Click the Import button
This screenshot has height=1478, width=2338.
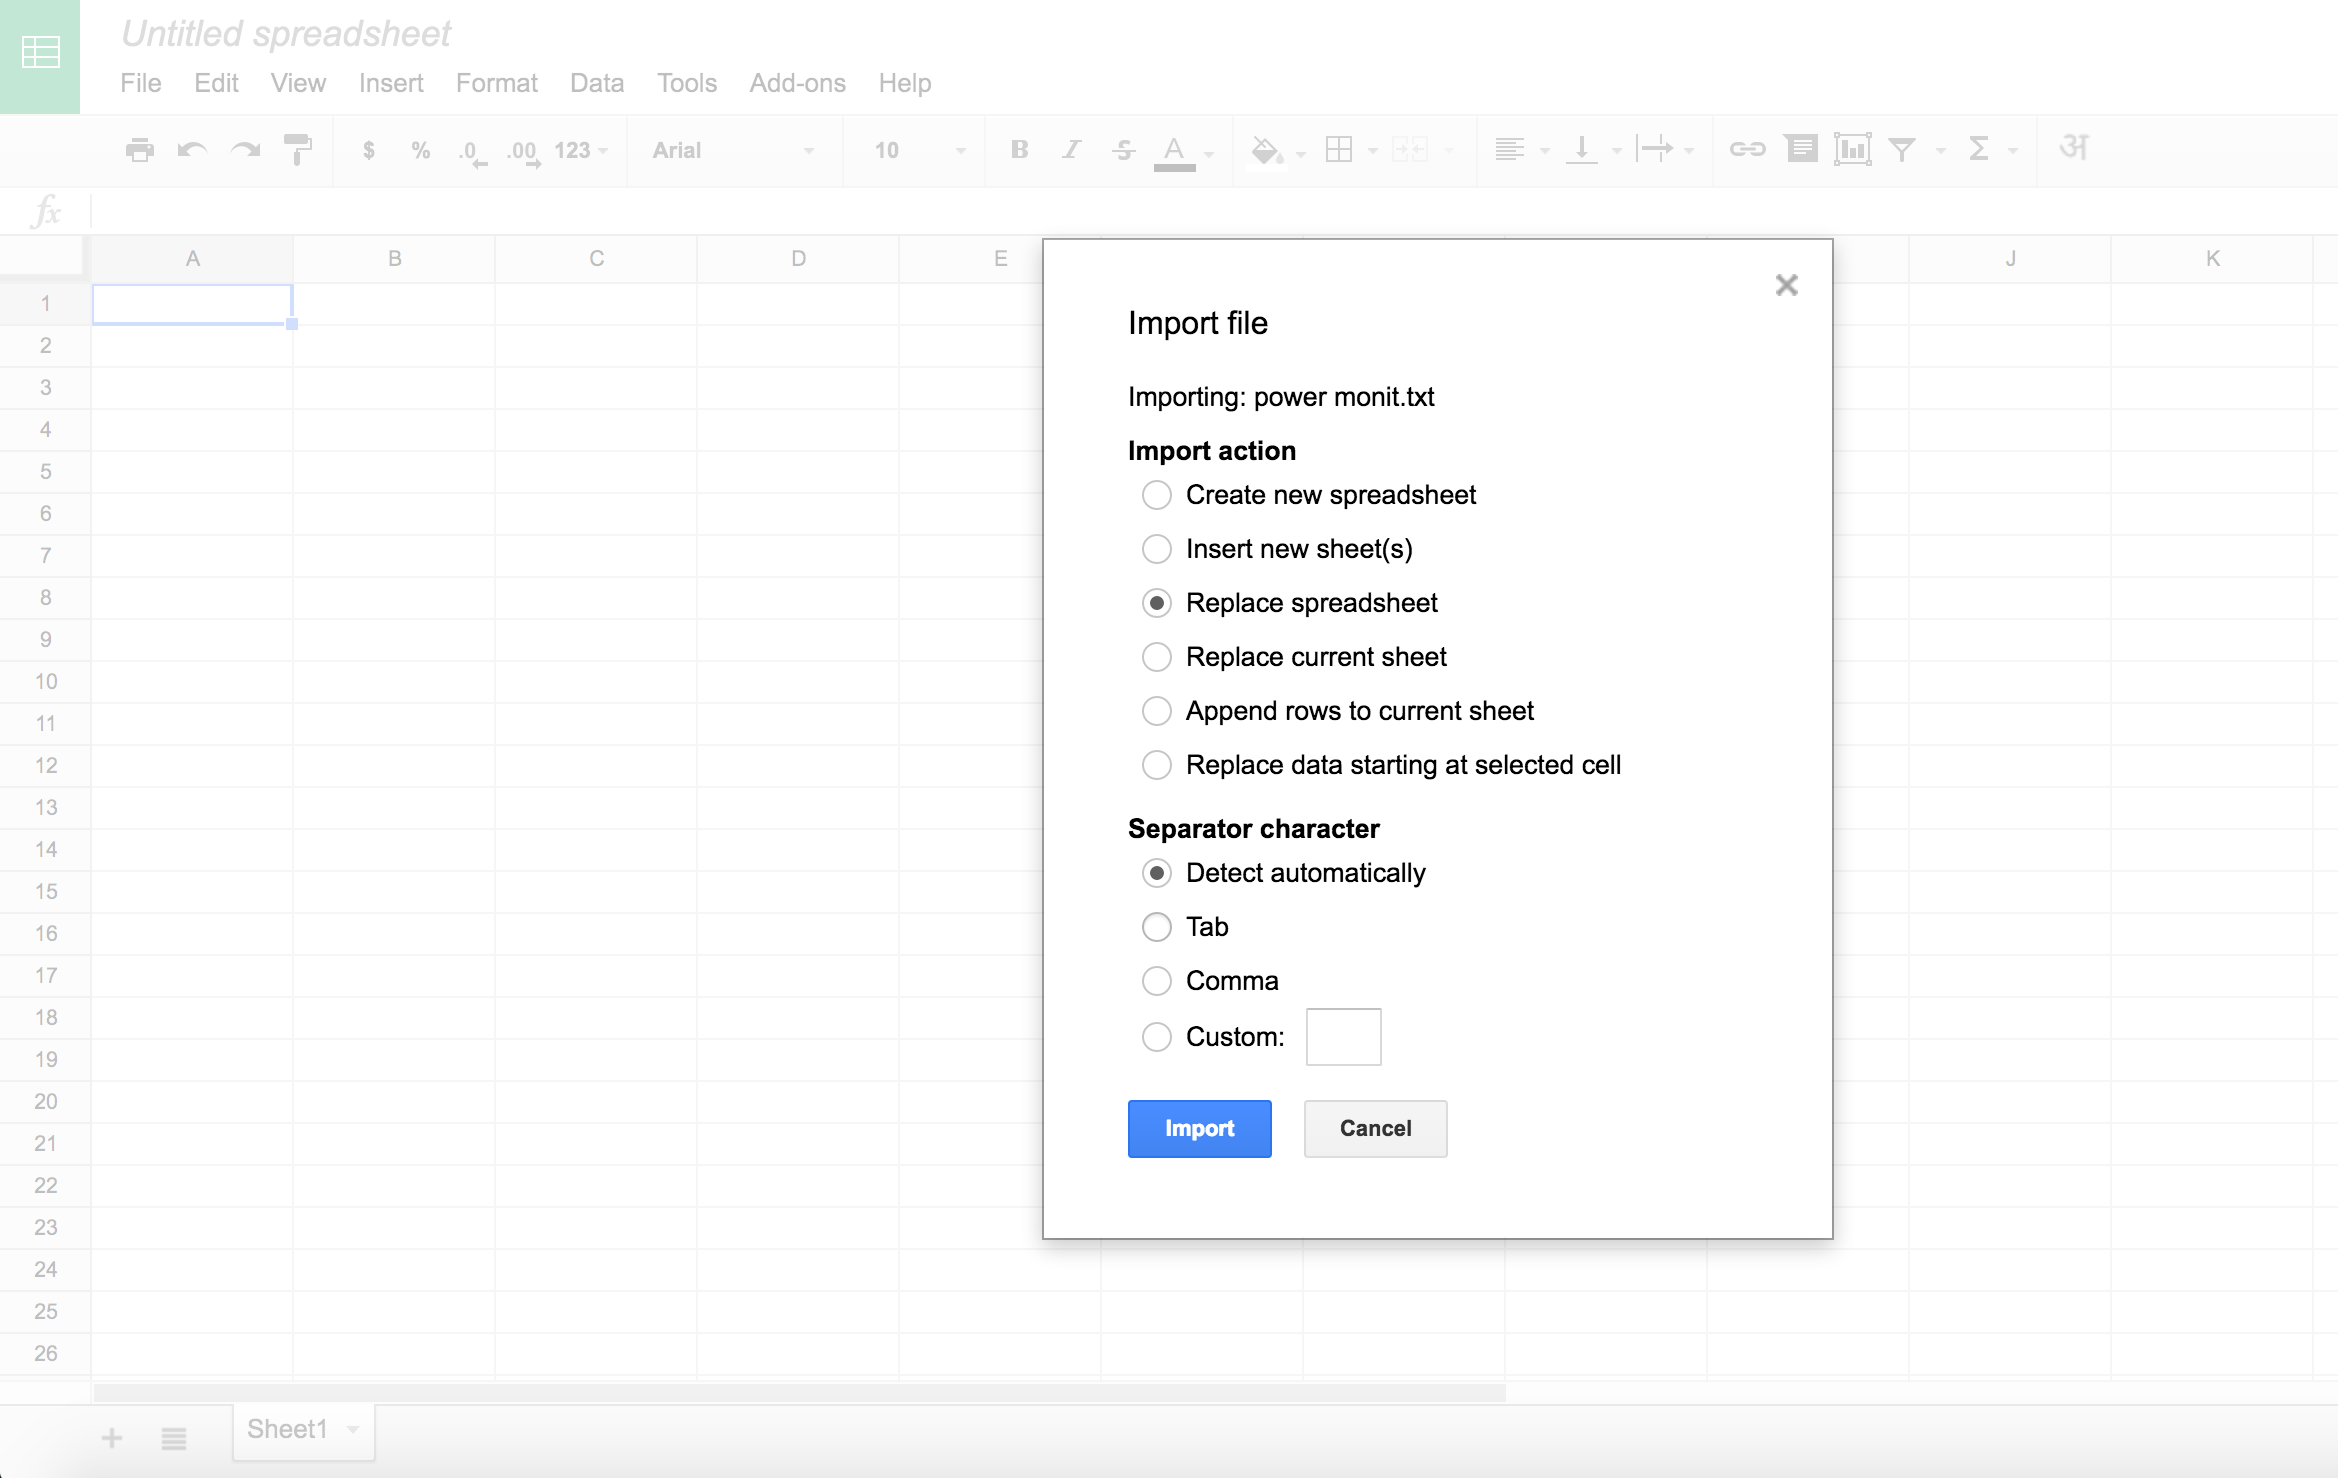tap(1199, 1128)
